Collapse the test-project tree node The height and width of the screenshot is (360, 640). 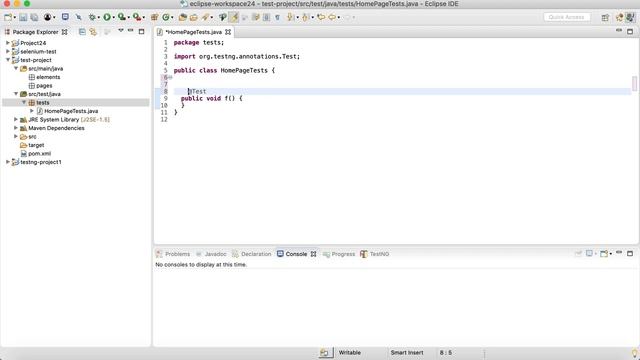[8, 60]
